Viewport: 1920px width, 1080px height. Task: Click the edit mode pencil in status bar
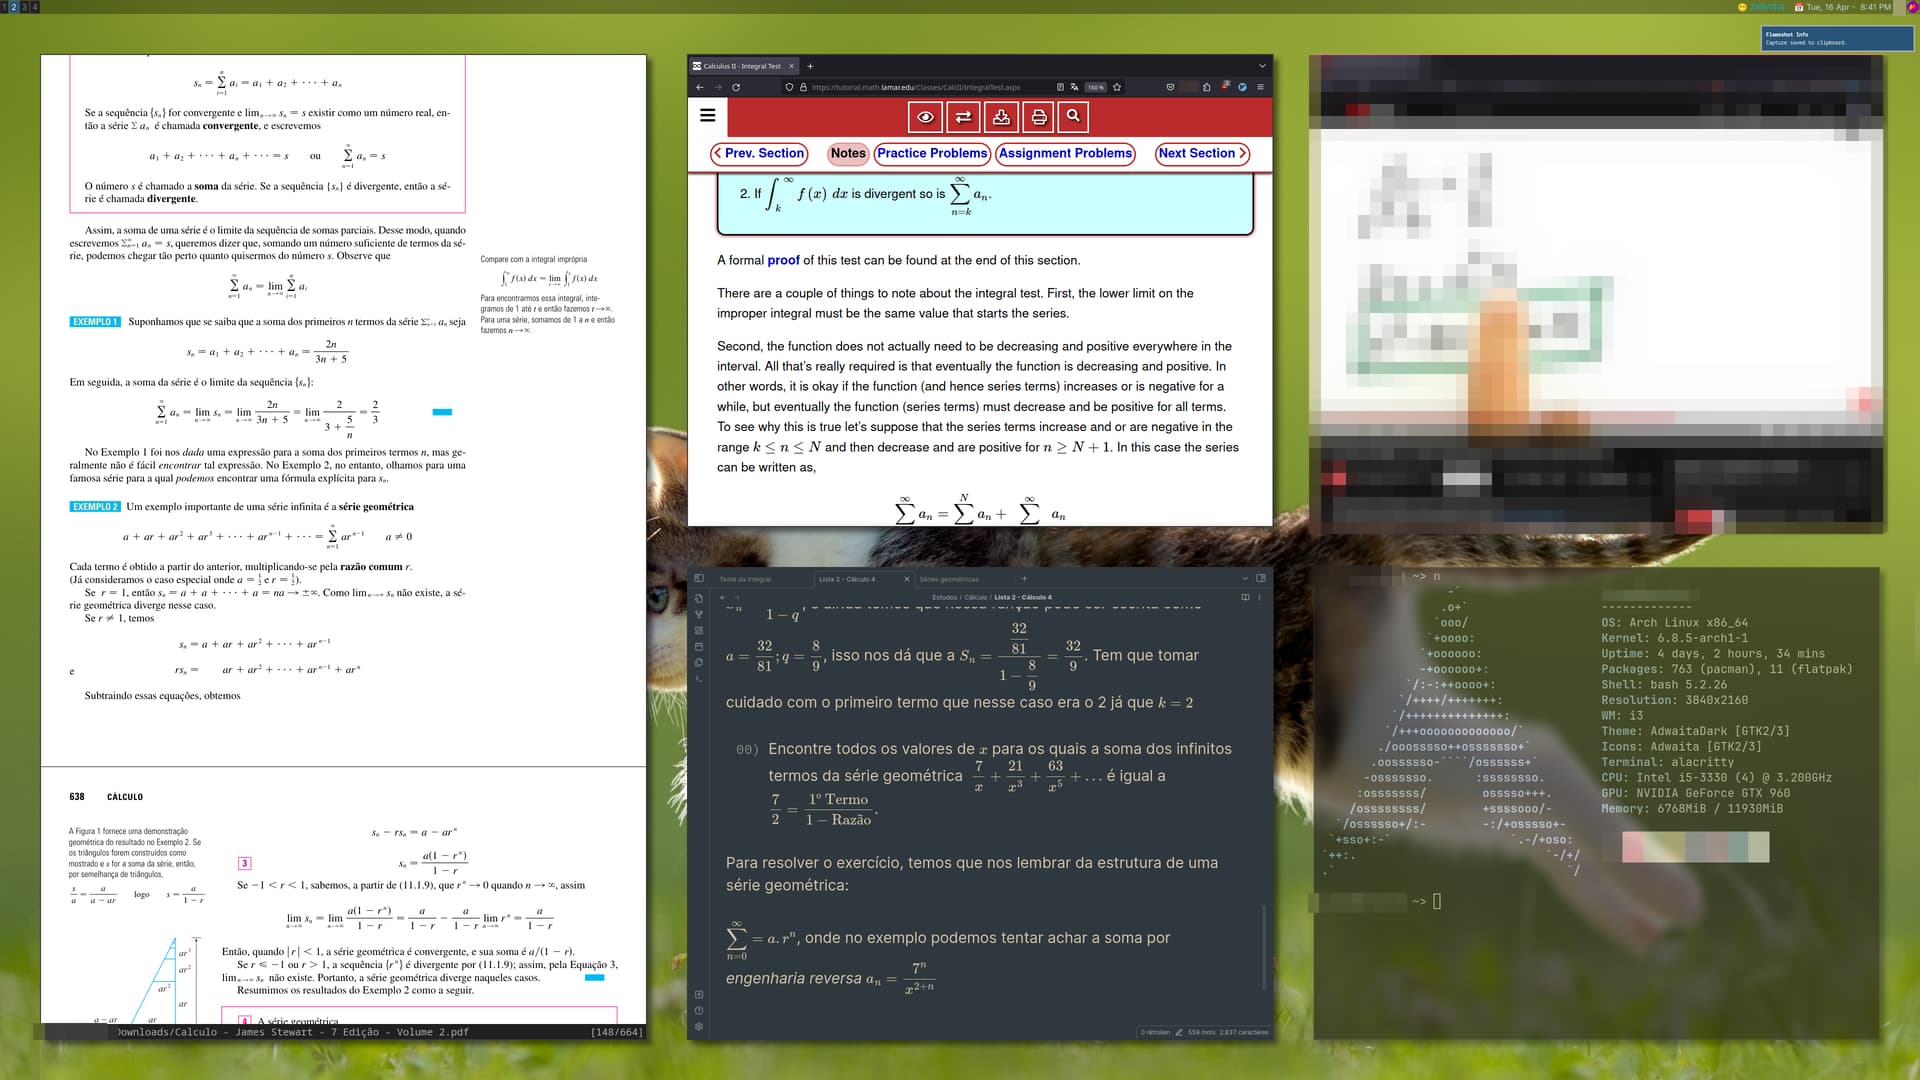pos(1179,1032)
